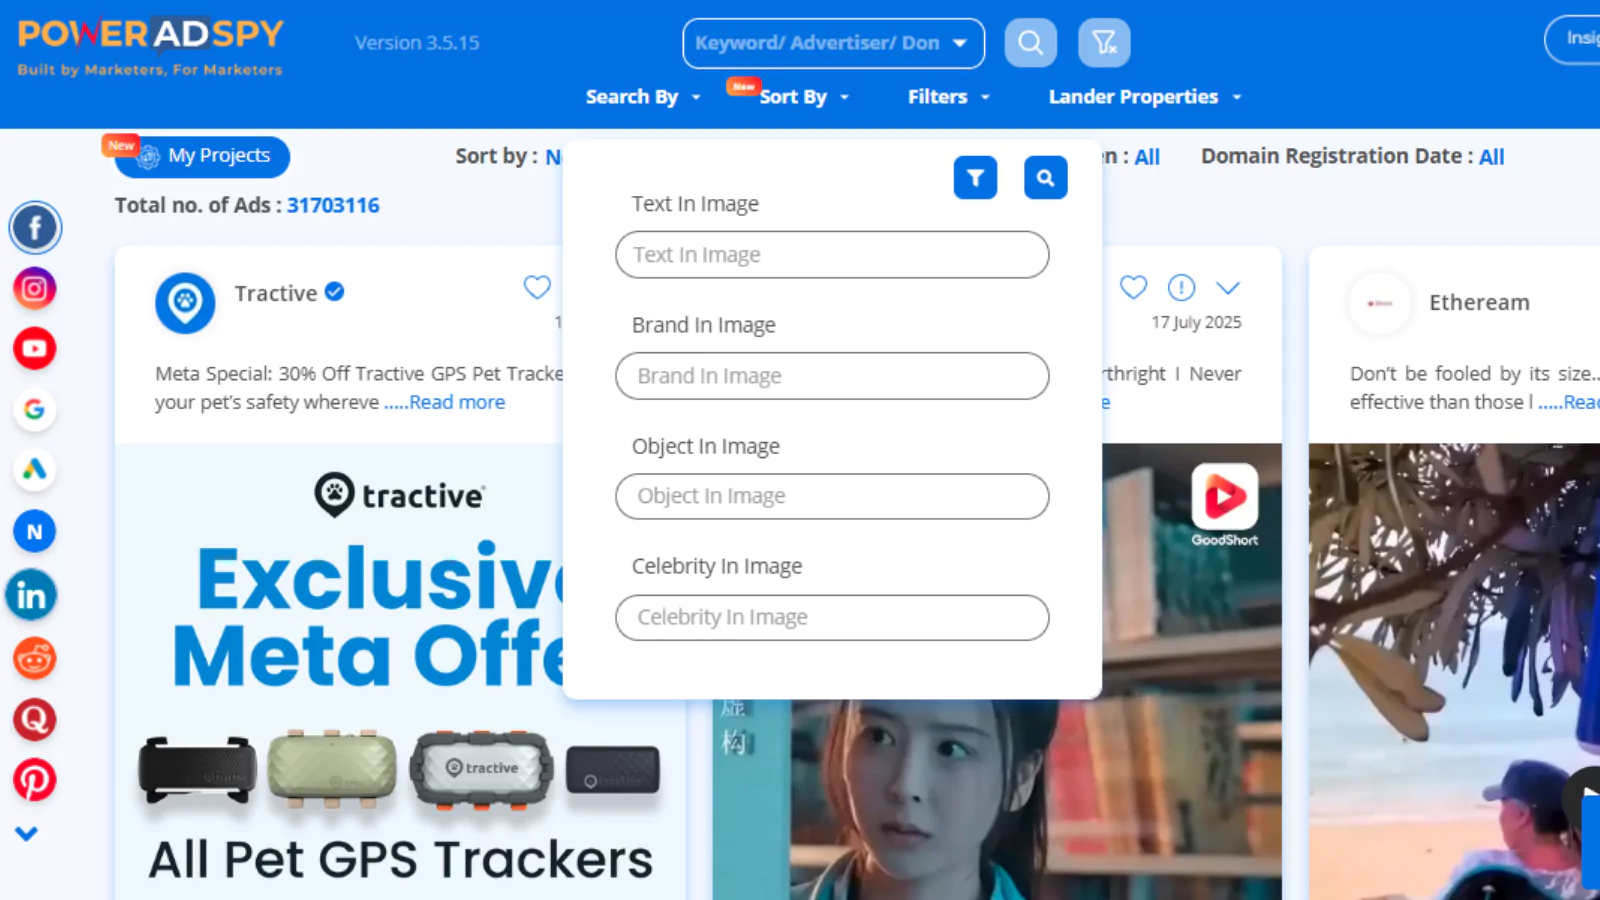Image resolution: width=1600 pixels, height=900 pixels.
Task: Click the filter funnel button in image popup
Action: (975, 178)
